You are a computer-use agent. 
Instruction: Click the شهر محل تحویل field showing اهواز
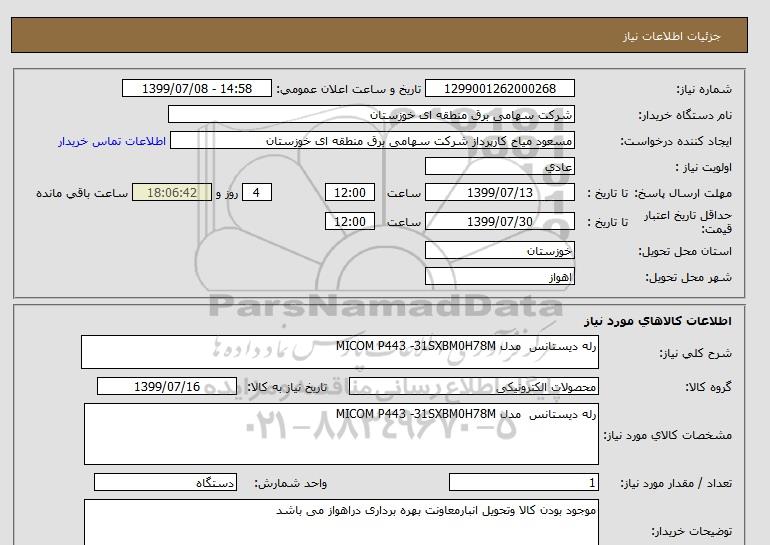coord(501,276)
